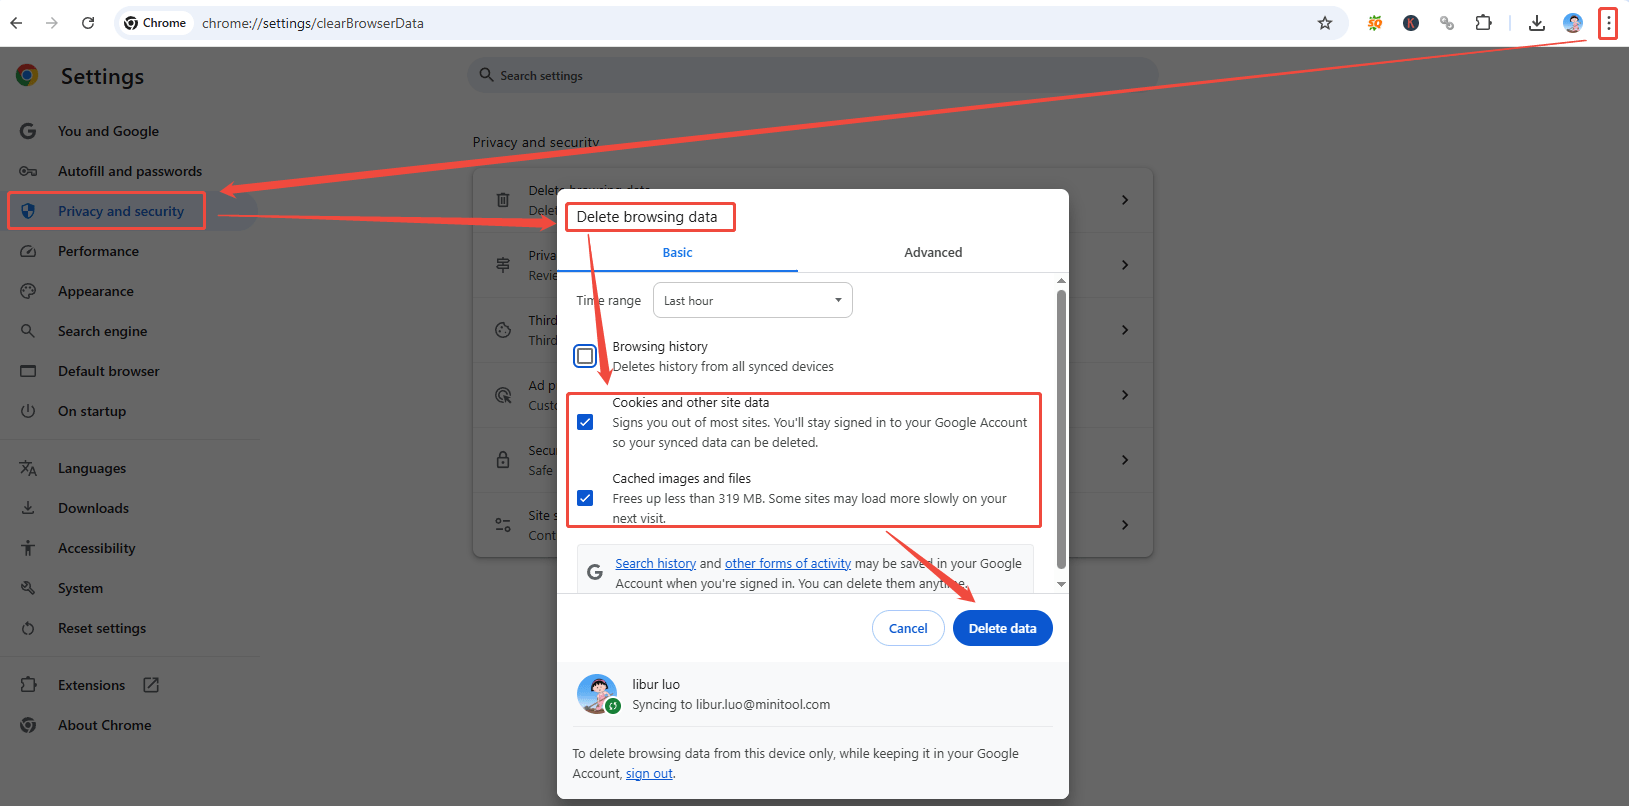This screenshot has width=1629, height=806.
Task: Click the window icon for Default browser
Action: (28, 371)
